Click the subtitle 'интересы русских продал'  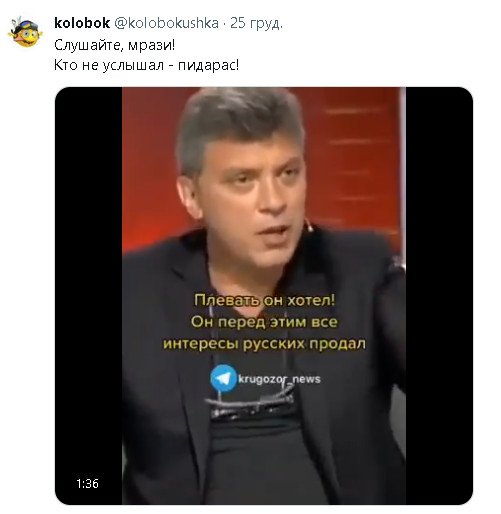coord(264,344)
